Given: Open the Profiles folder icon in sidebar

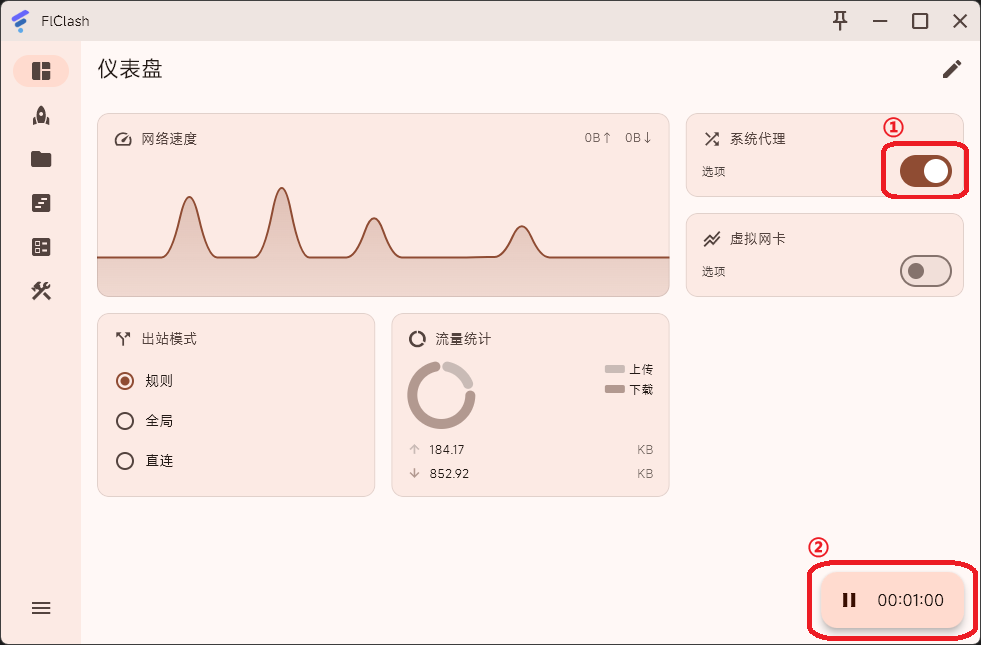Looking at the screenshot, I should pos(41,159).
